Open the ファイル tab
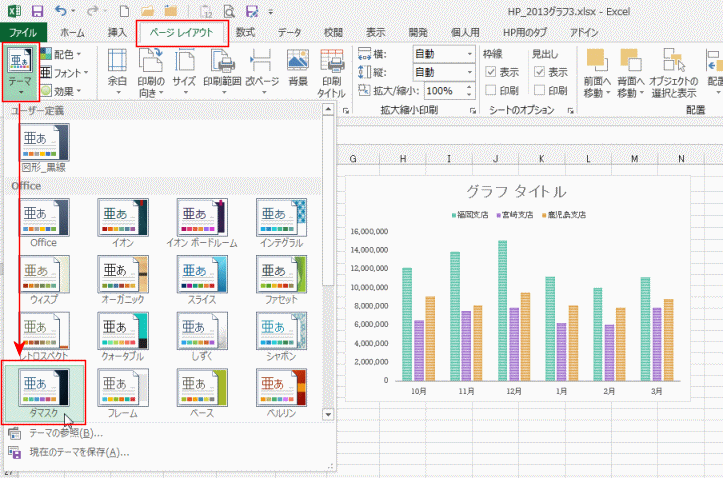 (x=22, y=32)
